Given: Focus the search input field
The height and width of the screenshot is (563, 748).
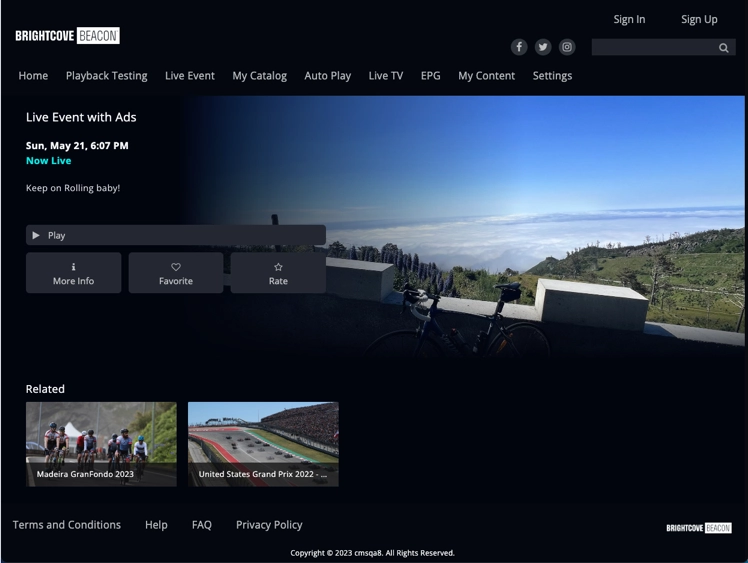Looking at the screenshot, I should [664, 47].
